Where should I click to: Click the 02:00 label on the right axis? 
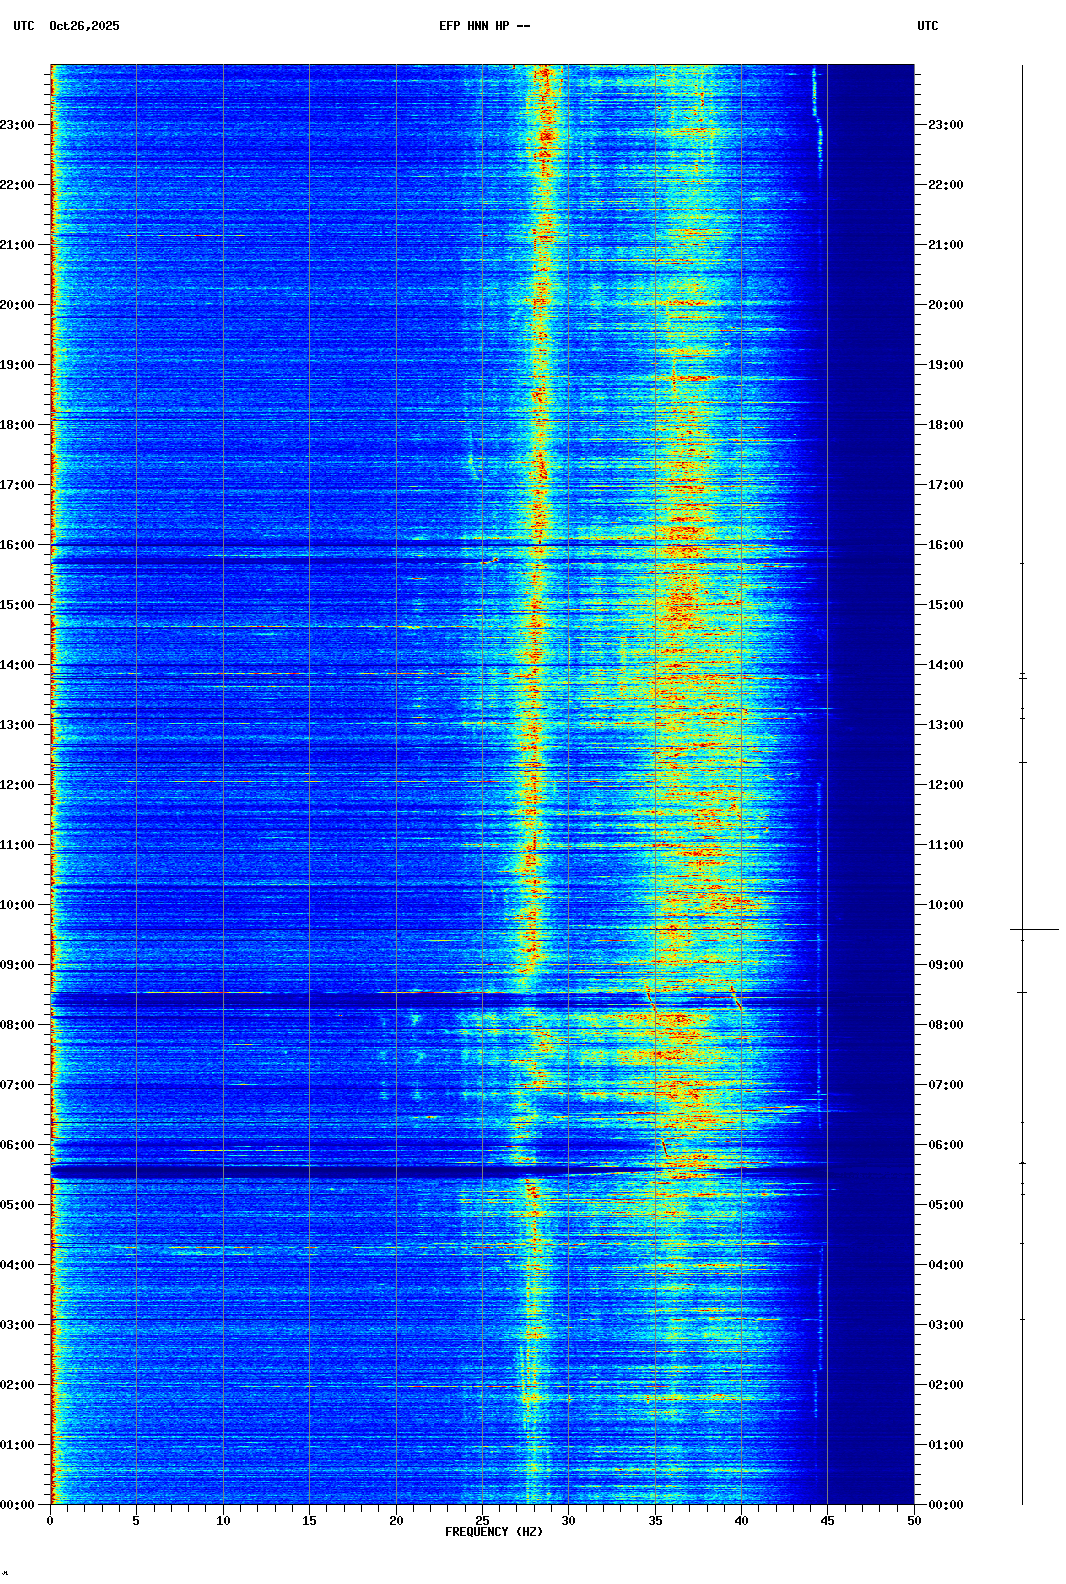coord(945,1385)
